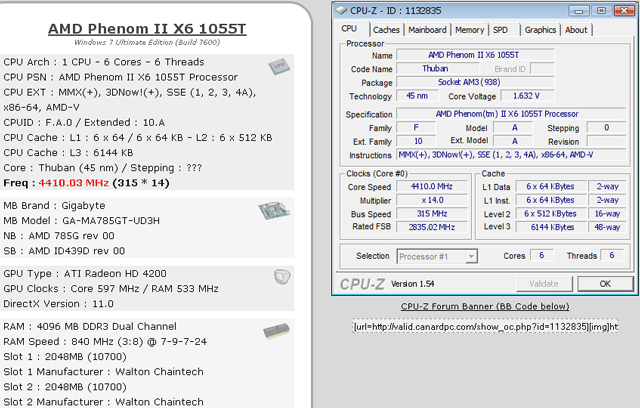Click the GPU monitor icon beside GPU Type

pos(282,277)
